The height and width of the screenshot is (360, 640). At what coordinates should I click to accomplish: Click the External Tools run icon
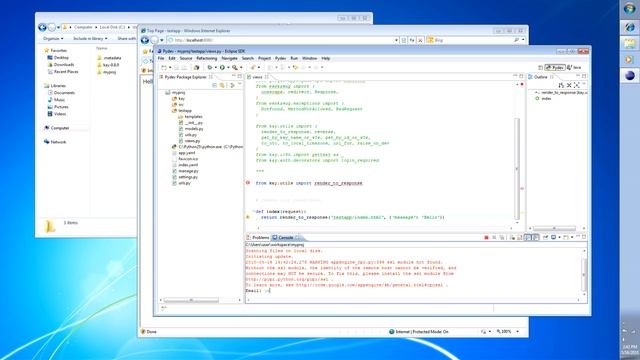pyautogui.click(x=235, y=67)
